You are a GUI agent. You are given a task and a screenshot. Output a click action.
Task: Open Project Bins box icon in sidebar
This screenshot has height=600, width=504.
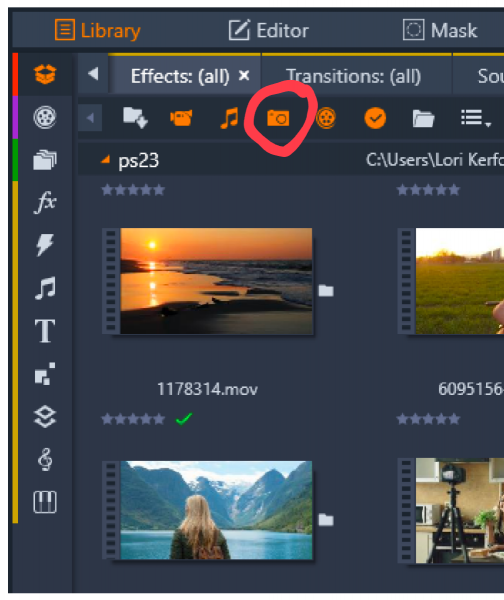pyautogui.click(x=45, y=74)
